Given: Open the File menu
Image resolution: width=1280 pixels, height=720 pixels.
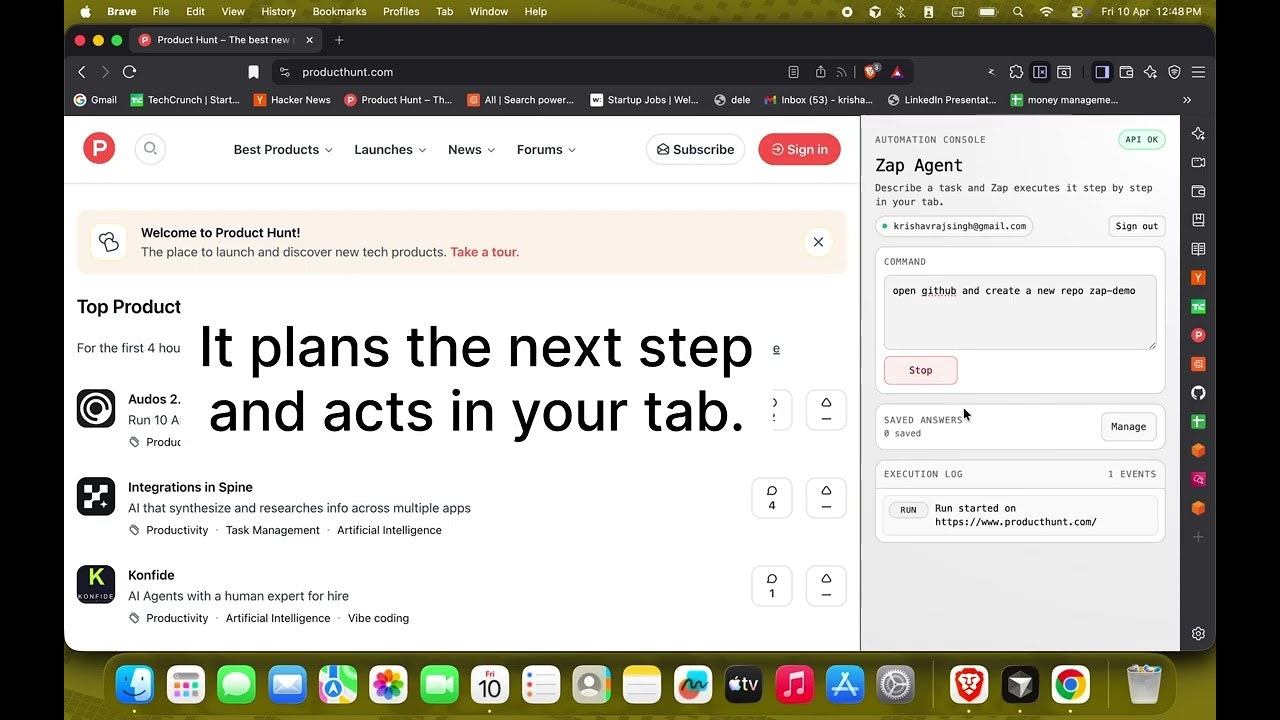Looking at the screenshot, I should point(160,11).
